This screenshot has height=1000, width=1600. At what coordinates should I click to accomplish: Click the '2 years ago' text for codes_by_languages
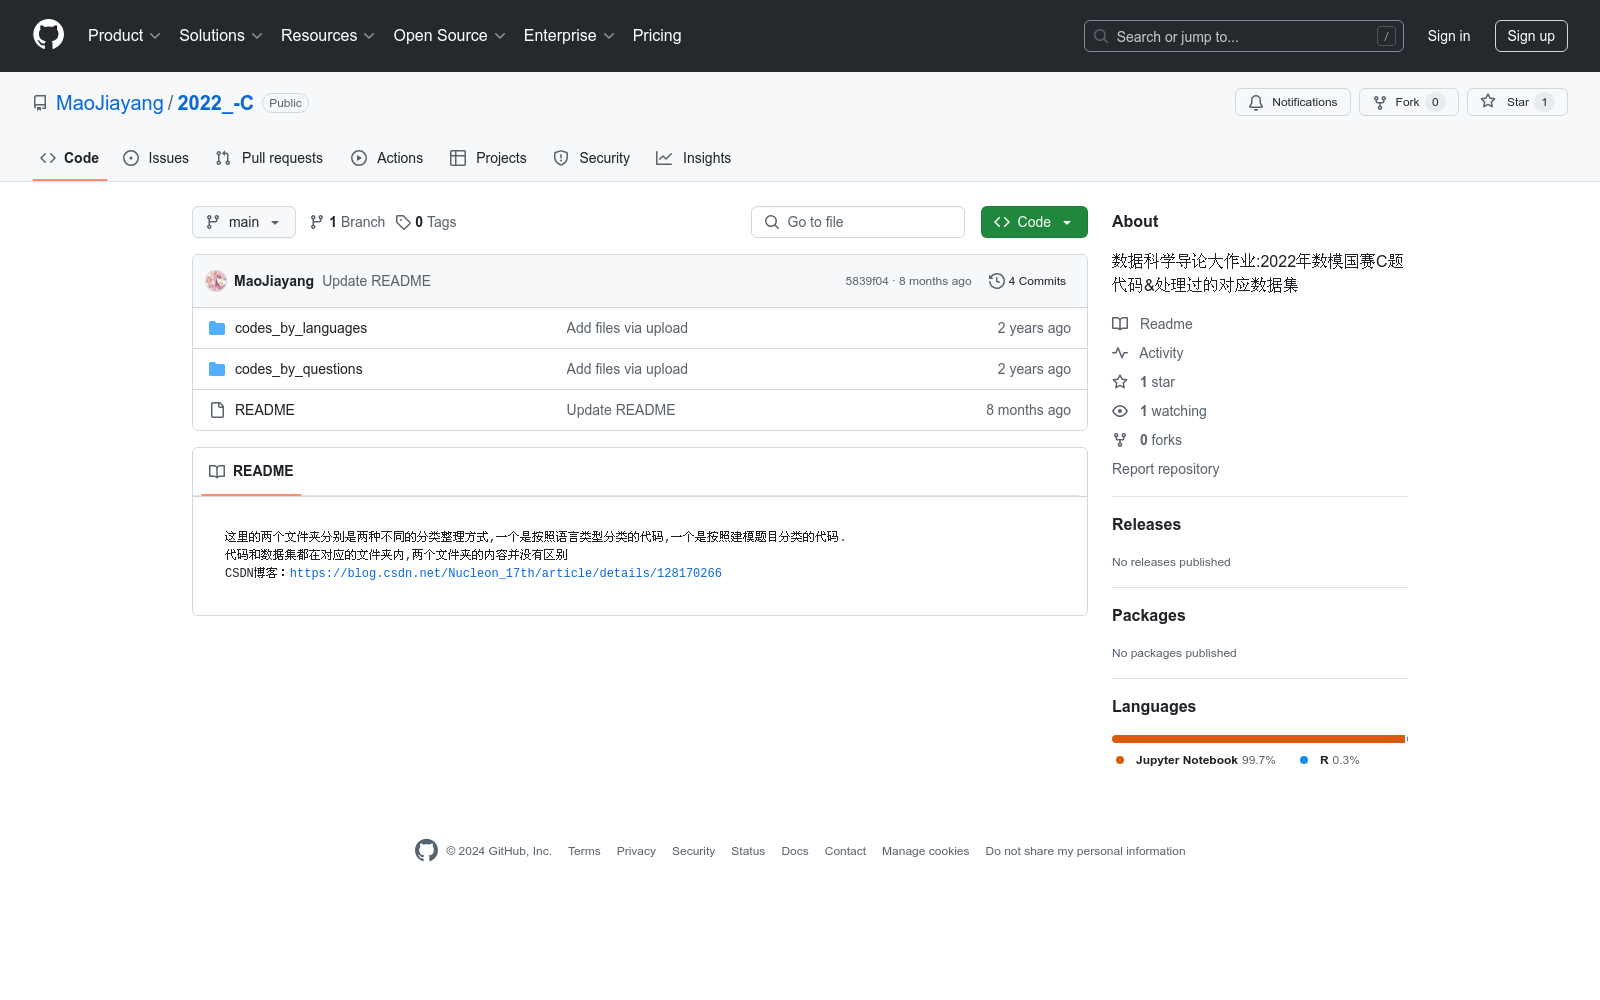(x=1034, y=328)
